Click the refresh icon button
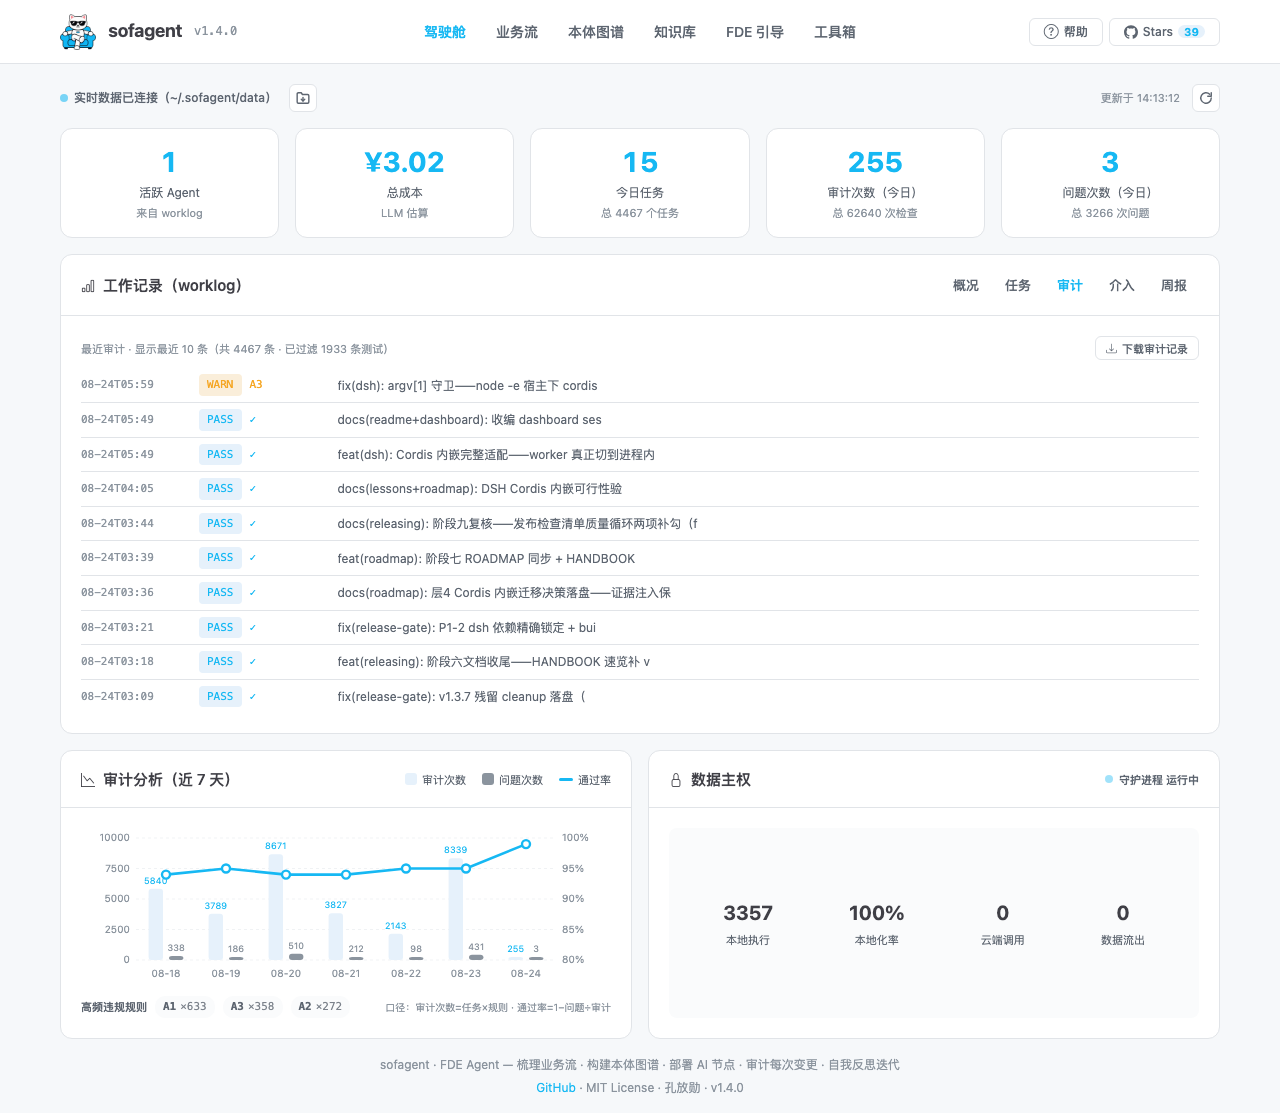This screenshot has width=1280, height=1113. 1206,98
